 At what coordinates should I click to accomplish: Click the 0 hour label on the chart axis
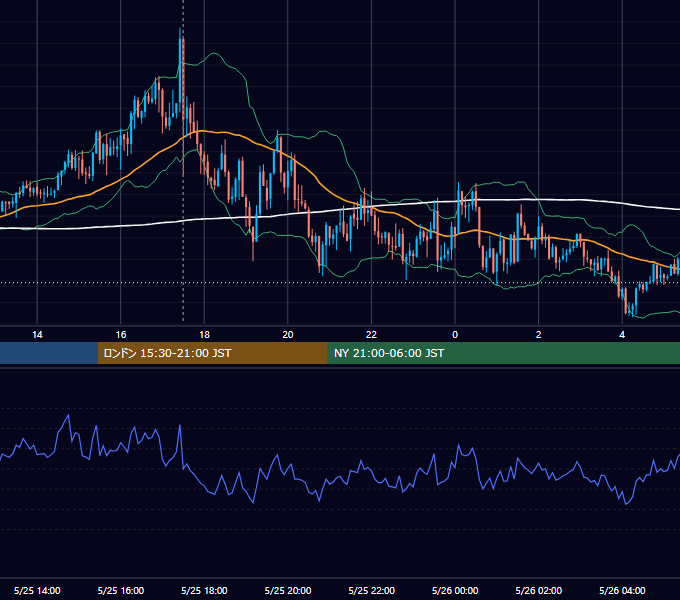click(455, 335)
